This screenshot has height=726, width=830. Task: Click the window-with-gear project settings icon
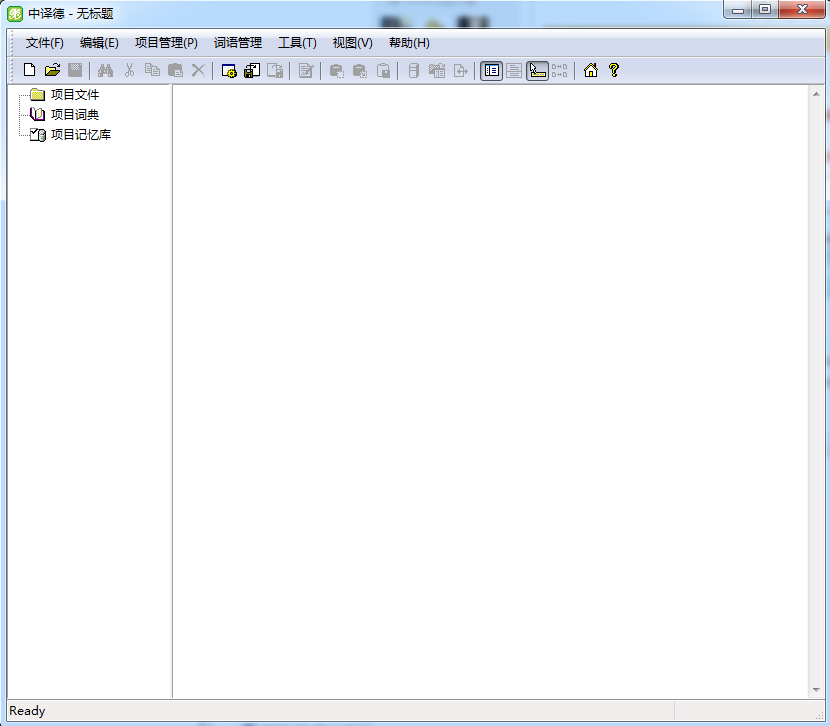tap(229, 70)
